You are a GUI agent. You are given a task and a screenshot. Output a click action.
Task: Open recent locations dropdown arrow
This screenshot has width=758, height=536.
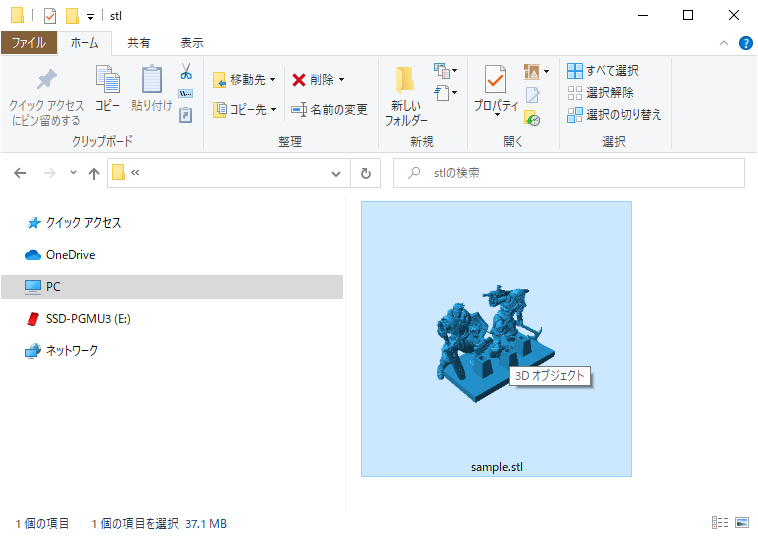pos(73,173)
